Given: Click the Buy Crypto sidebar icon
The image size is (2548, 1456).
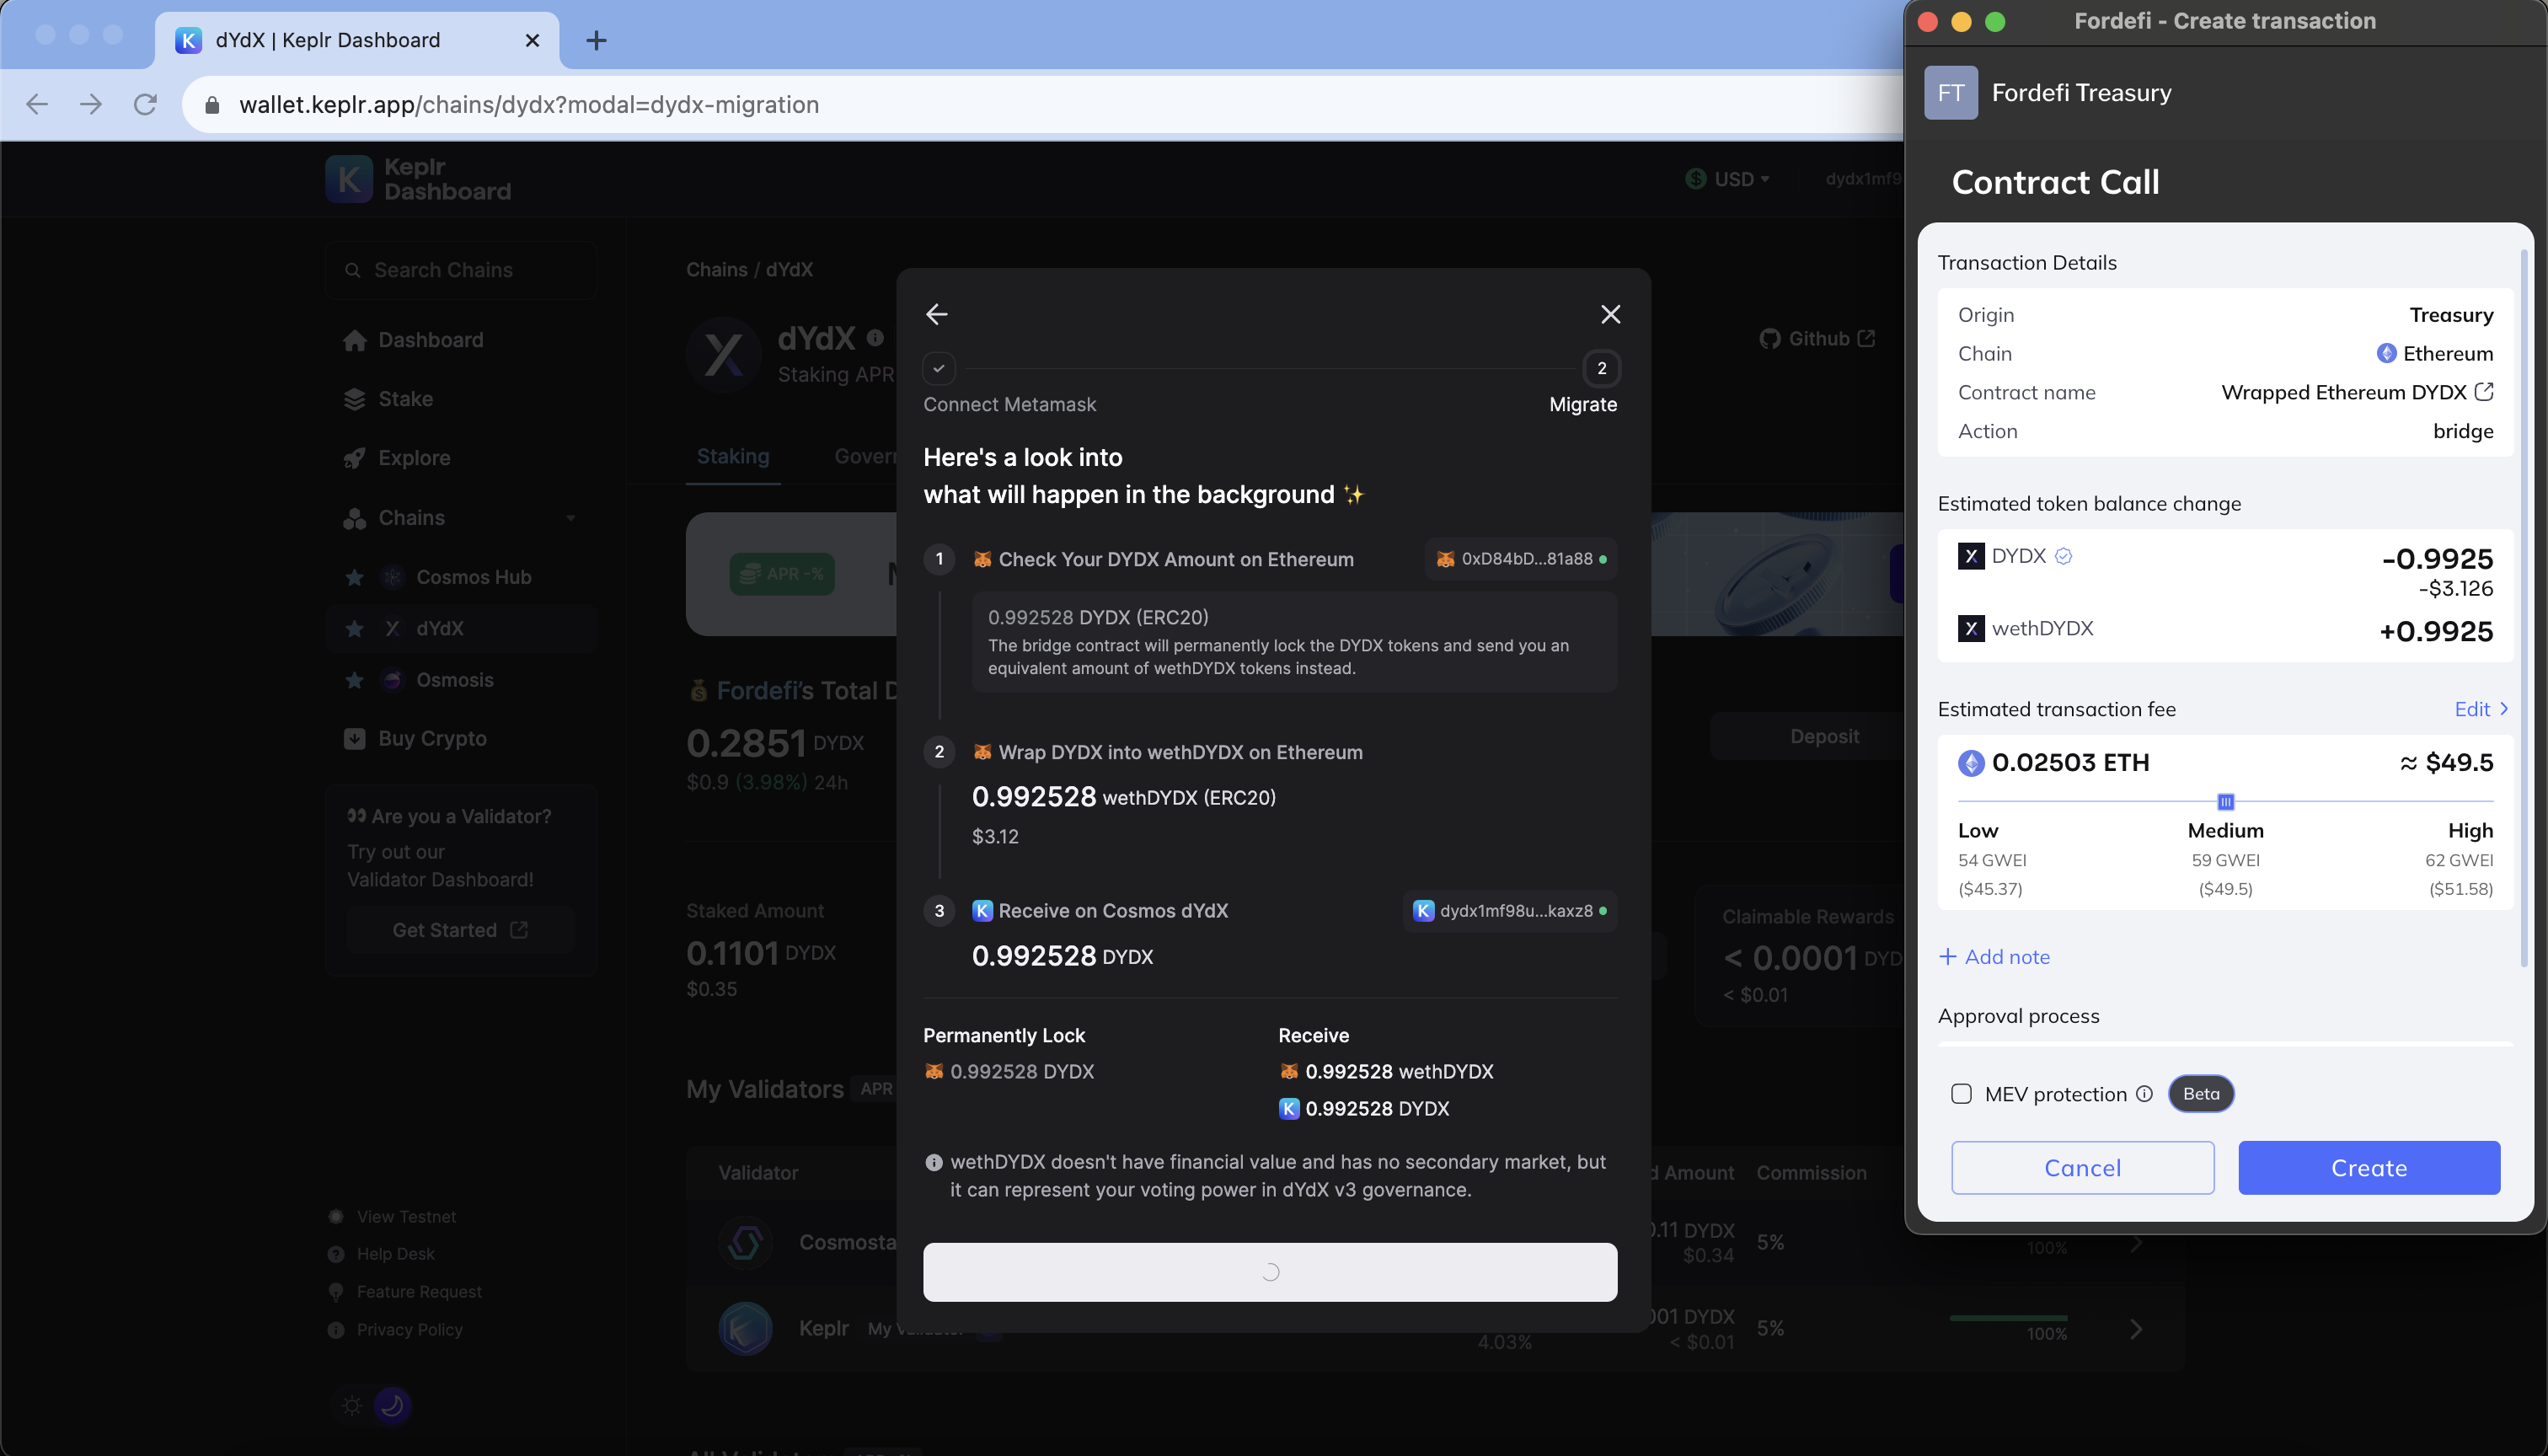Looking at the screenshot, I should [x=354, y=738].
